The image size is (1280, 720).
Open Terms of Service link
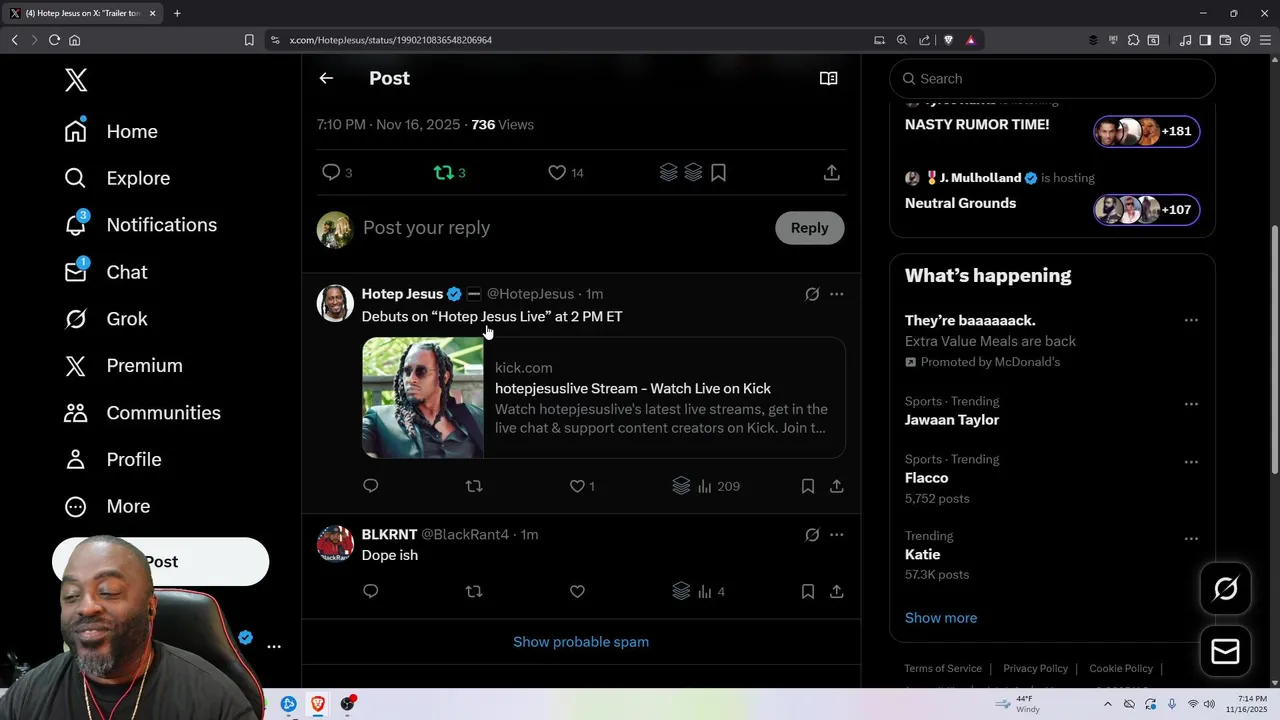(943, 668)
